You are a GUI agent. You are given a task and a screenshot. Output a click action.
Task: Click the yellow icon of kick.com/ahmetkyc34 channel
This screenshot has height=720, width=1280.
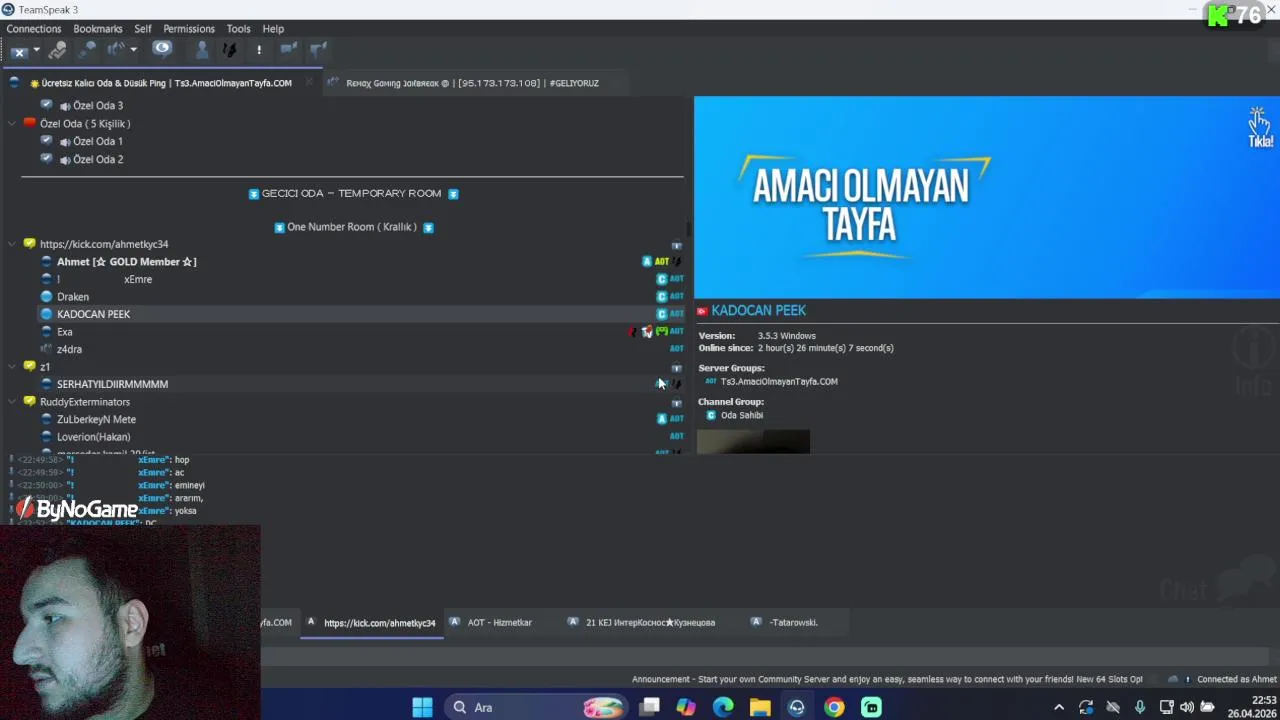[x=29, y=244]
